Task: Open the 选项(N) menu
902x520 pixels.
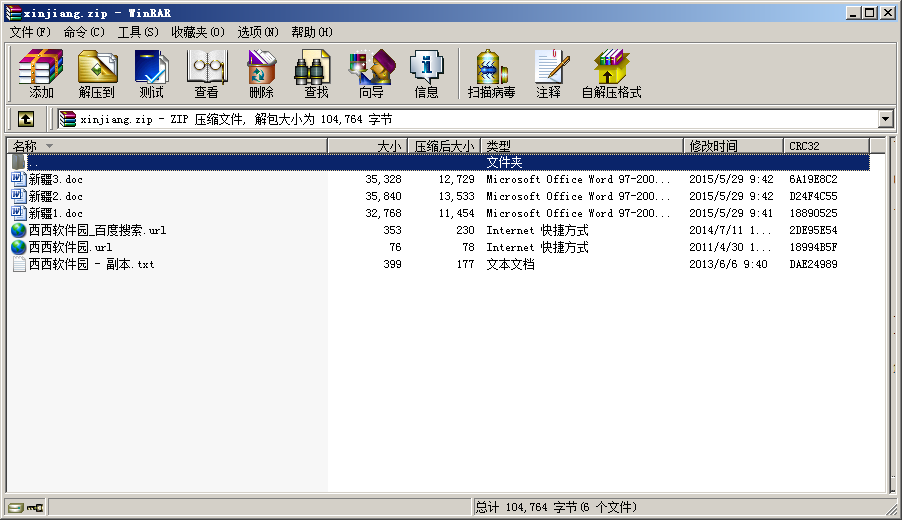Action: click(258, 32)
